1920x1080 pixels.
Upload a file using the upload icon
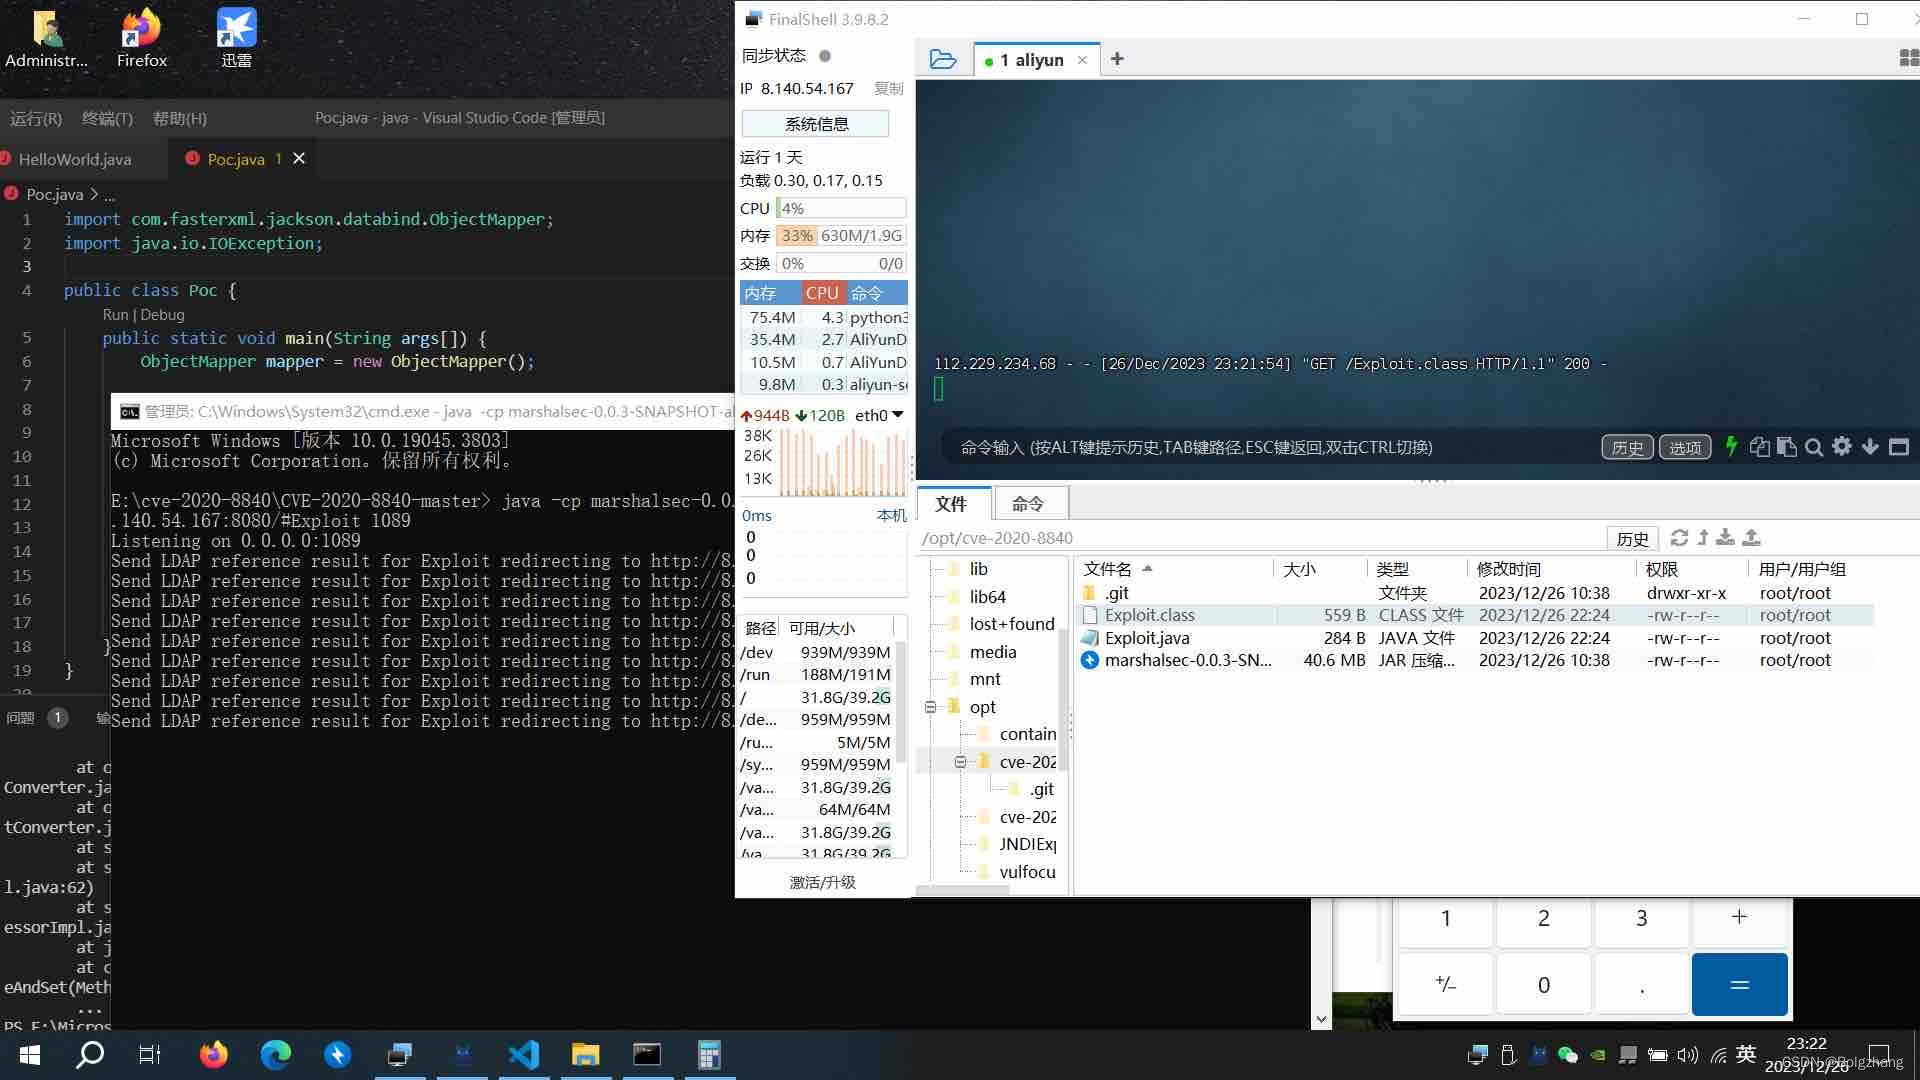(1750, 538)
